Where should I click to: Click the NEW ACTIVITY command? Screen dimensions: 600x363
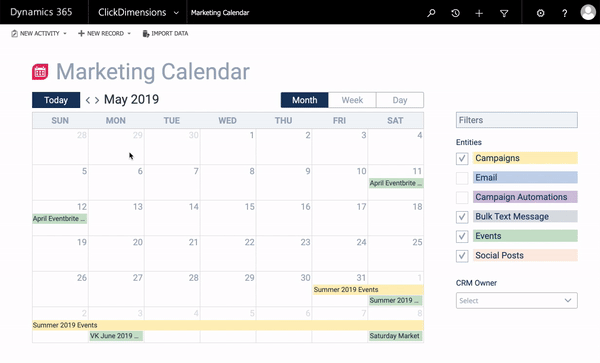coord(40,34)
